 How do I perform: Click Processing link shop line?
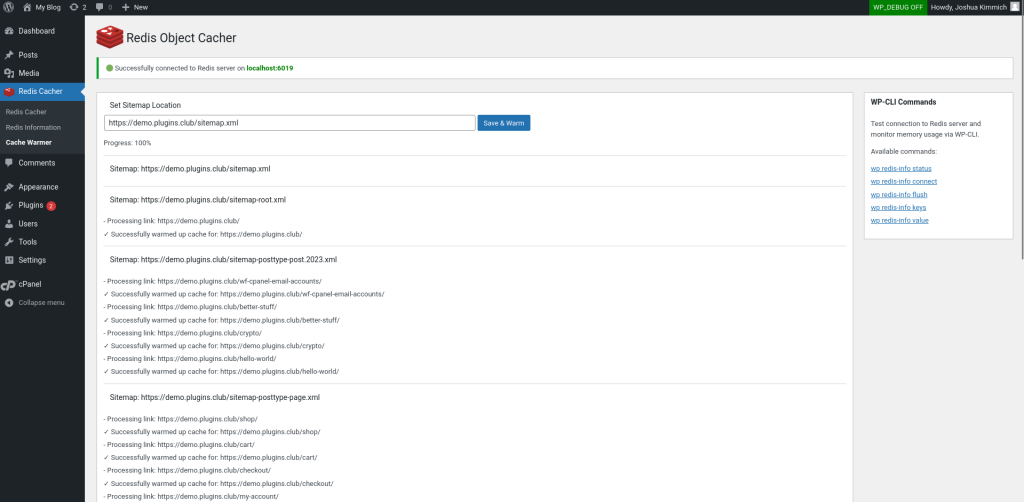point(181,419)
